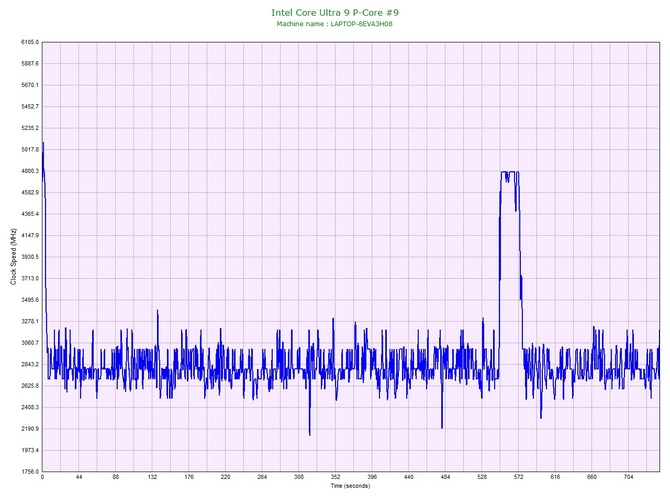Viewport: 670px width, 503px height.
Task: Select the 3060.7 y-axis value
Action: (30, 343)
